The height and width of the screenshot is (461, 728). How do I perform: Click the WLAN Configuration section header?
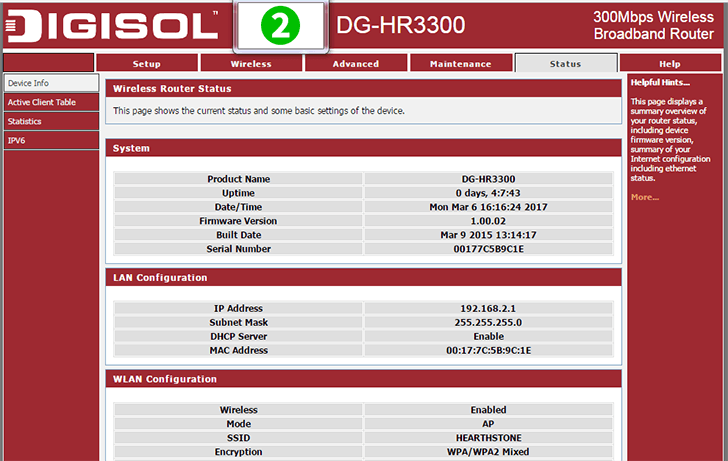point(364,379)
